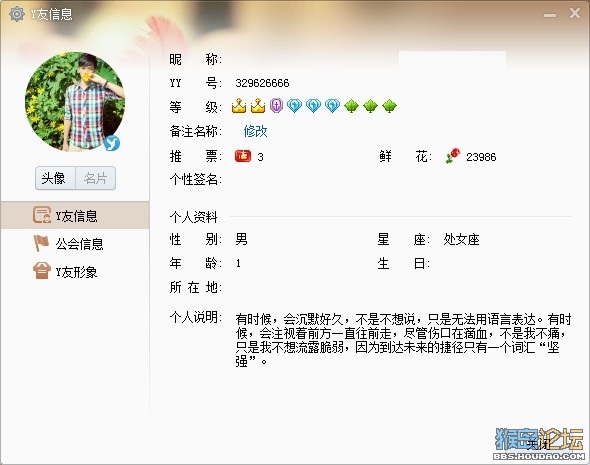Click the blue bird badge on avatar
Image resolution: width=590 pixels, height=465 pixels.
(112, 143)
